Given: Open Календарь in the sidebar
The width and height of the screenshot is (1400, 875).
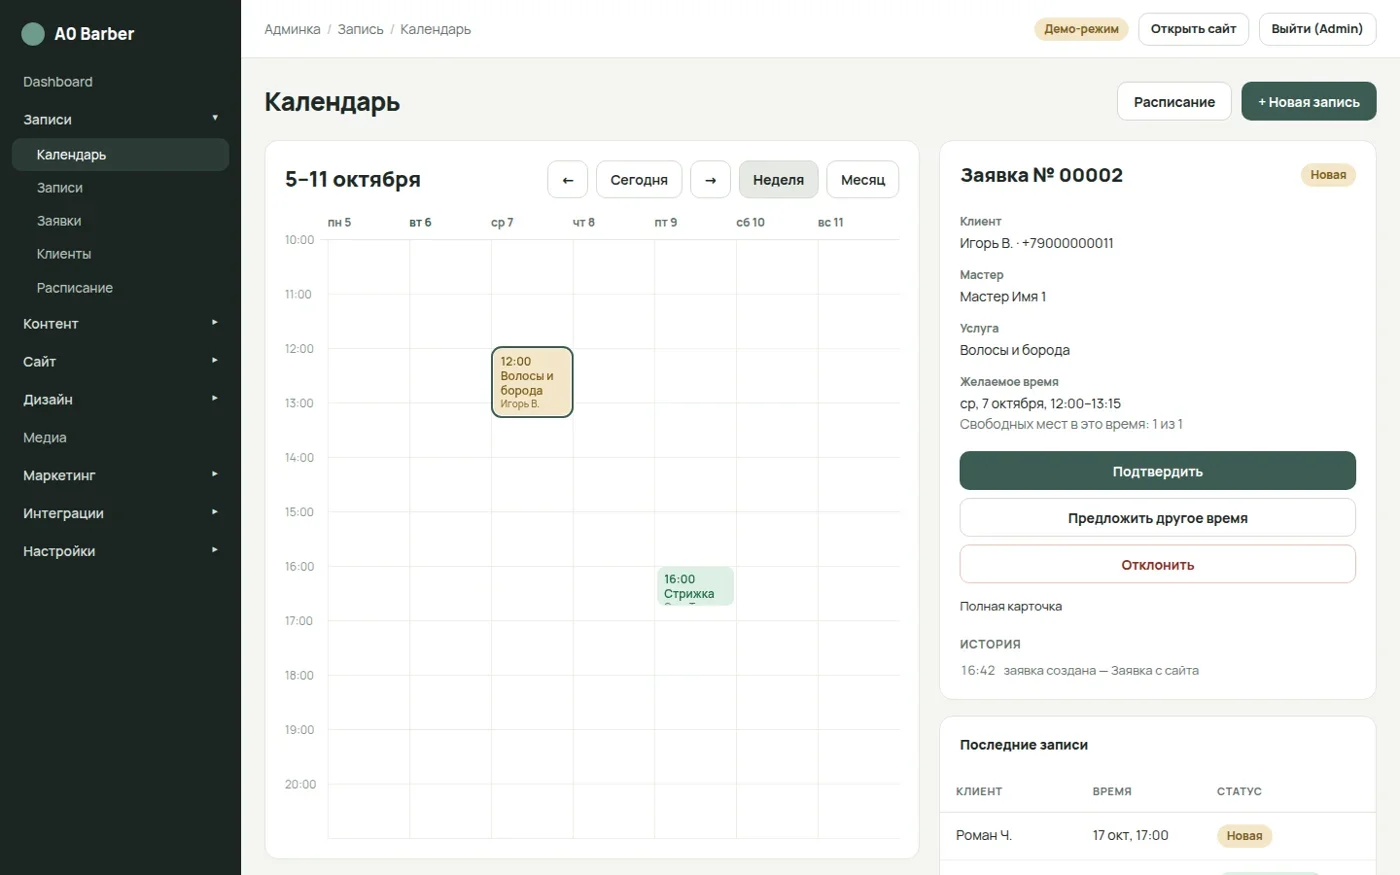Looking at the screenshot, I should pyautogui.click(x=120, y=155).
